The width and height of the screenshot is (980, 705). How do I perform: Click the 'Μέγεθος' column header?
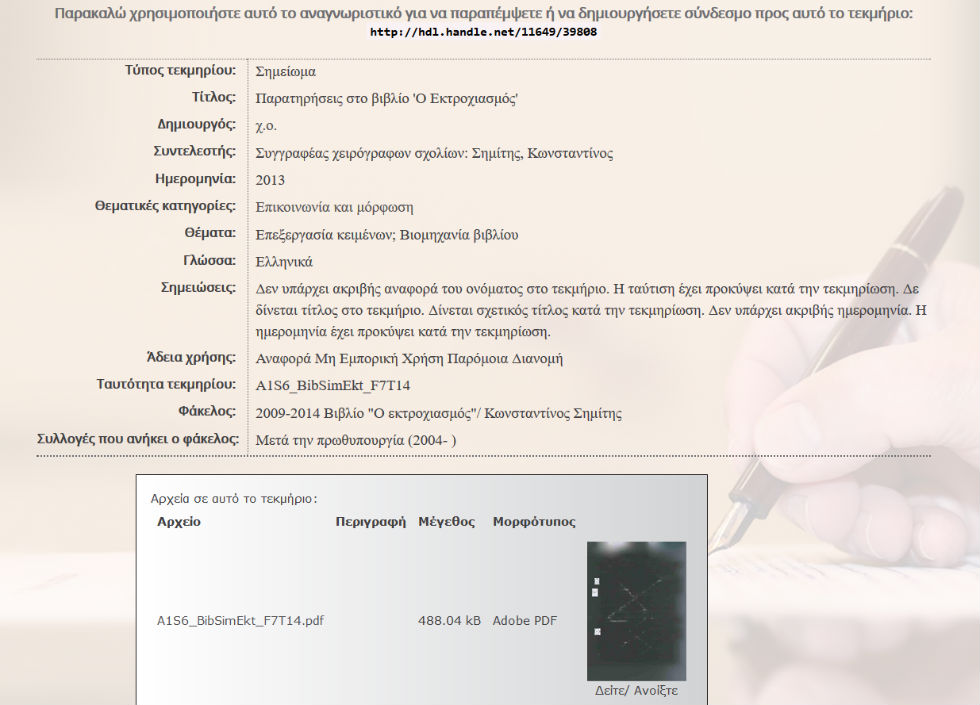[x=446, y=522]
